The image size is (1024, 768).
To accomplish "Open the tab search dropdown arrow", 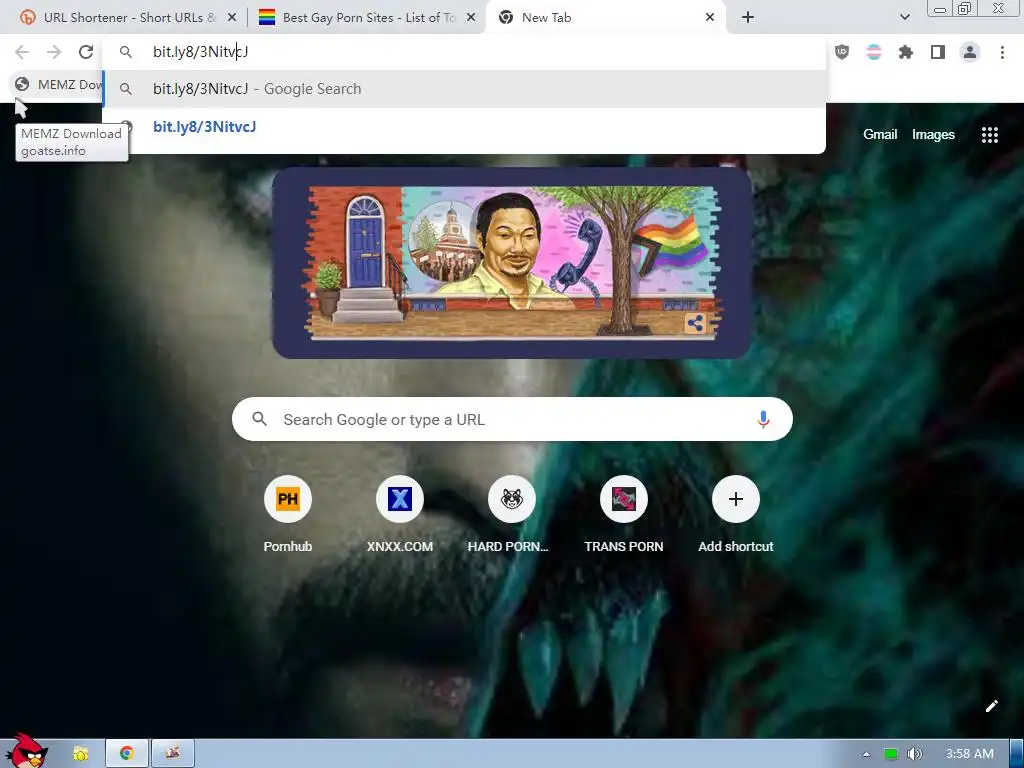I will [x=904, y=17].
